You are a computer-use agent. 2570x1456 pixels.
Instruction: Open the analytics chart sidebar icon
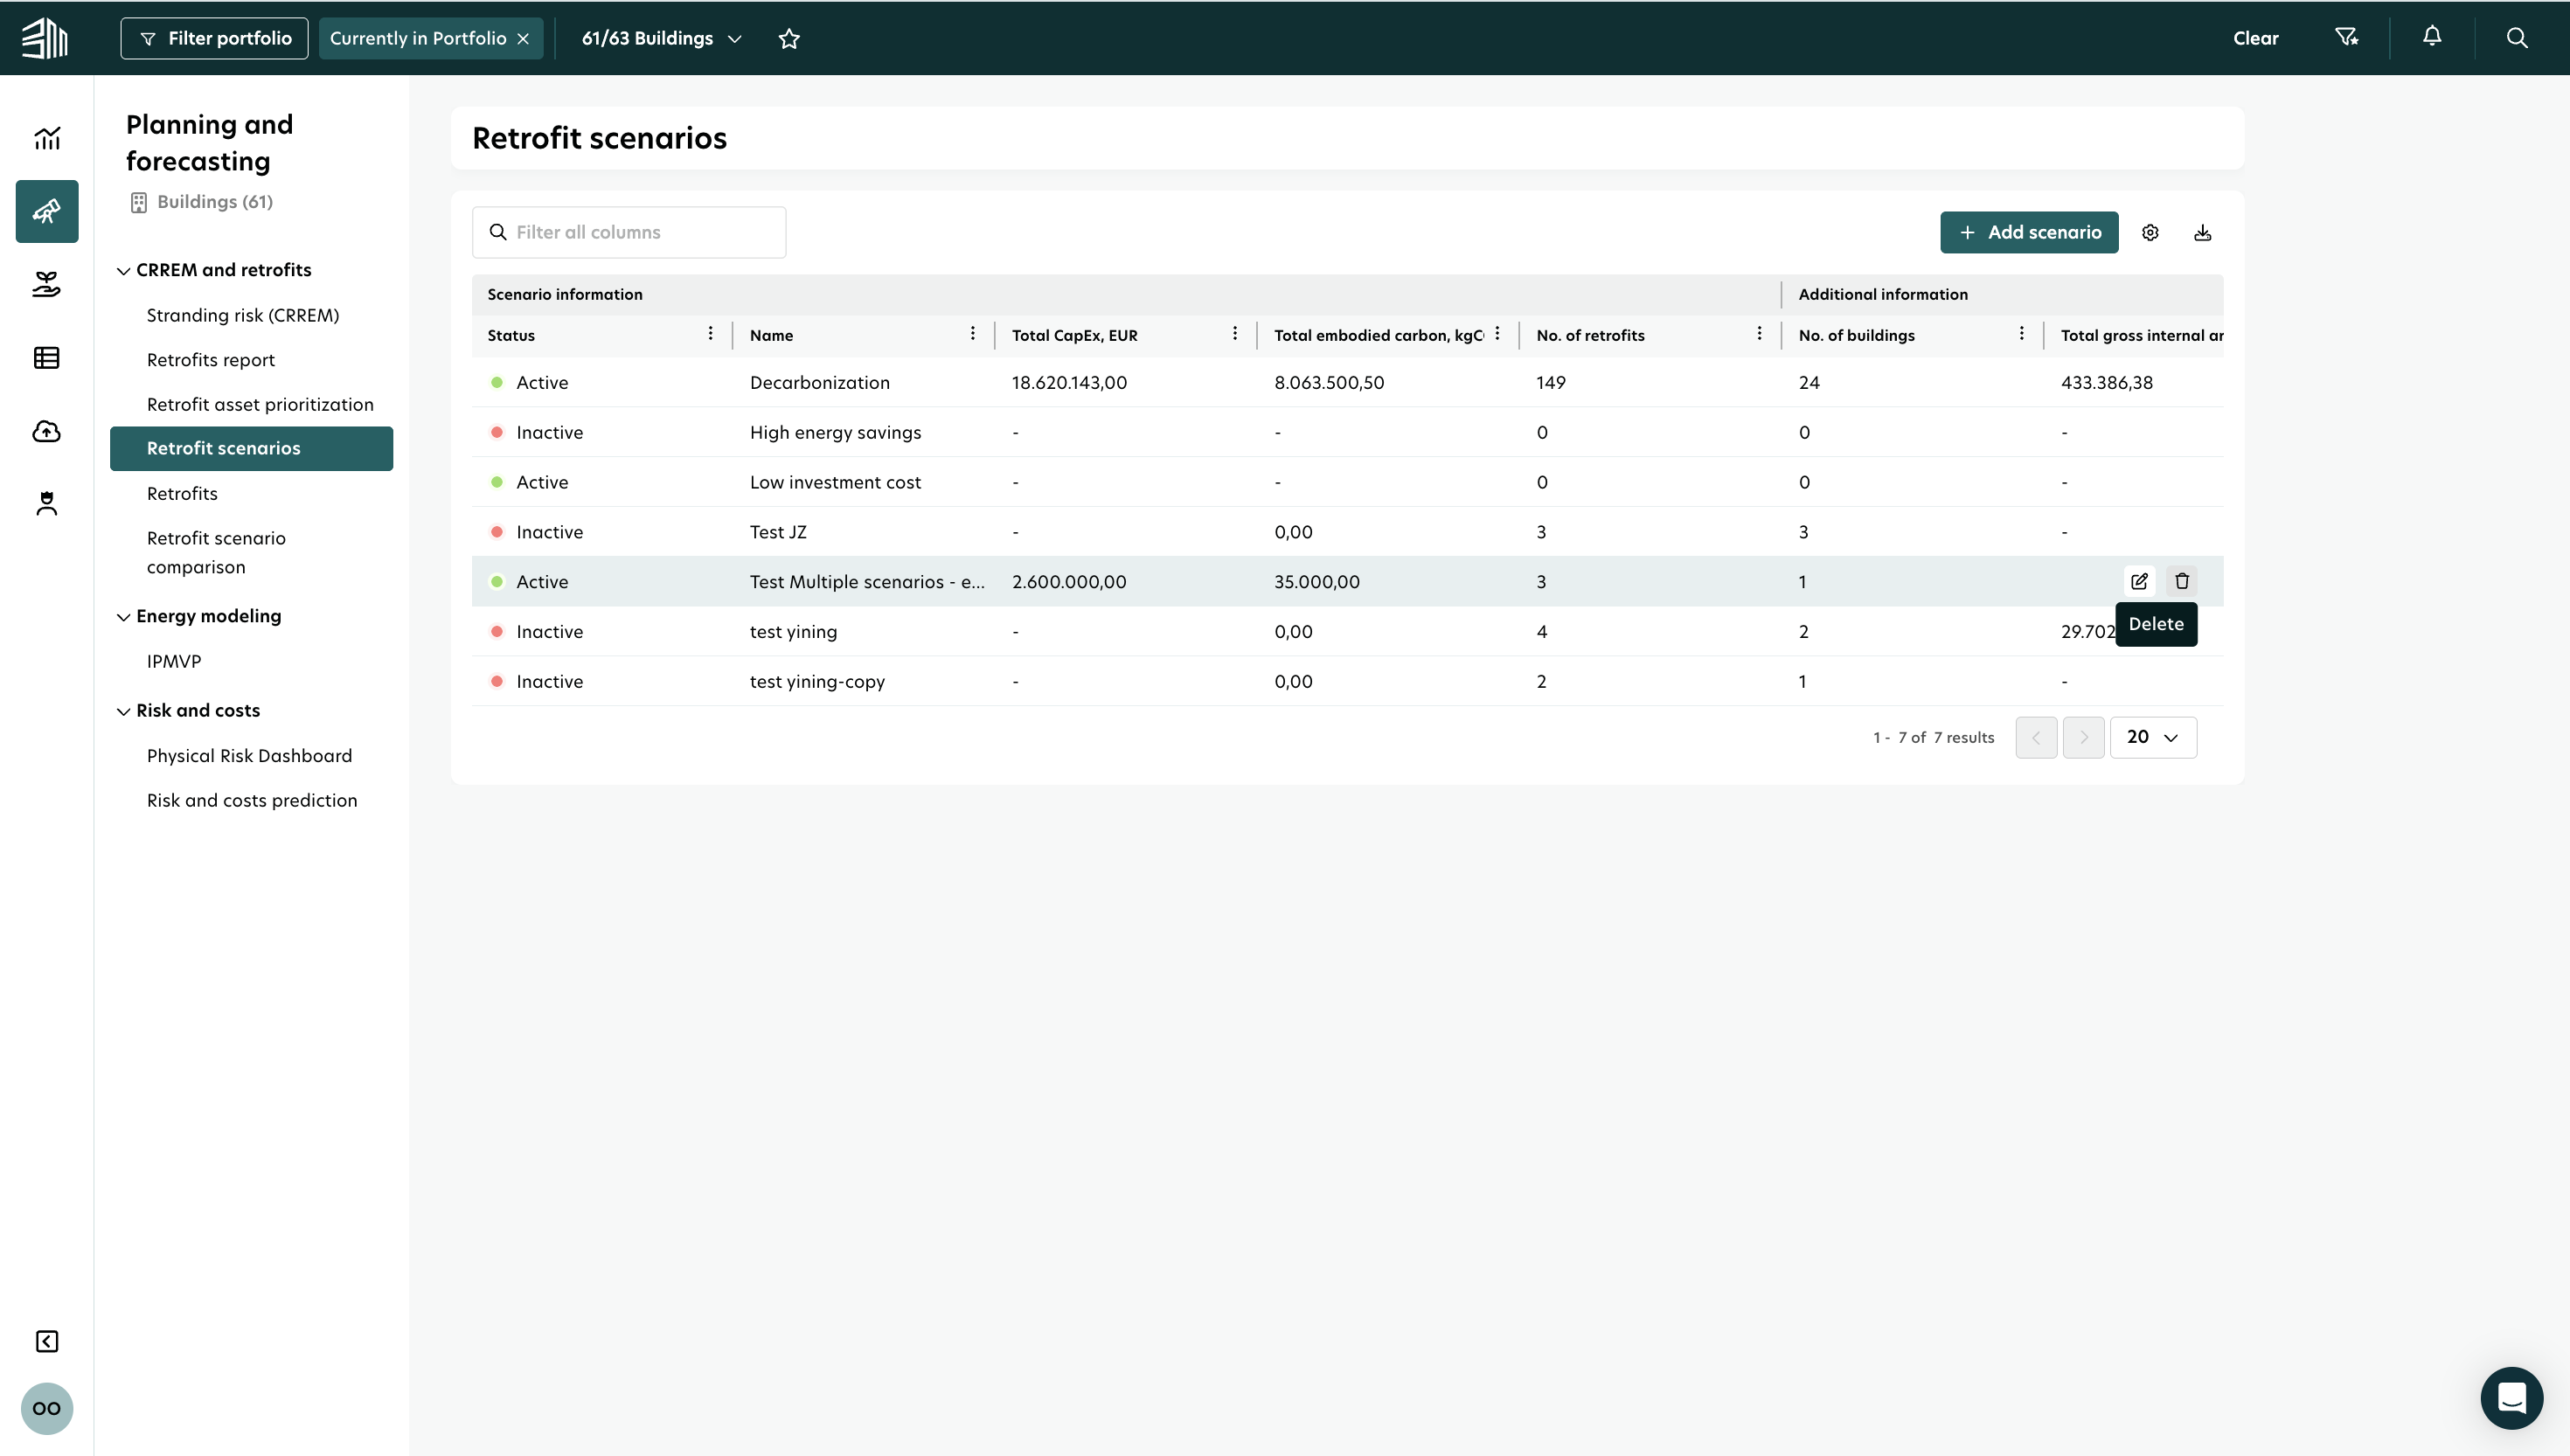[x=47, y=138]
